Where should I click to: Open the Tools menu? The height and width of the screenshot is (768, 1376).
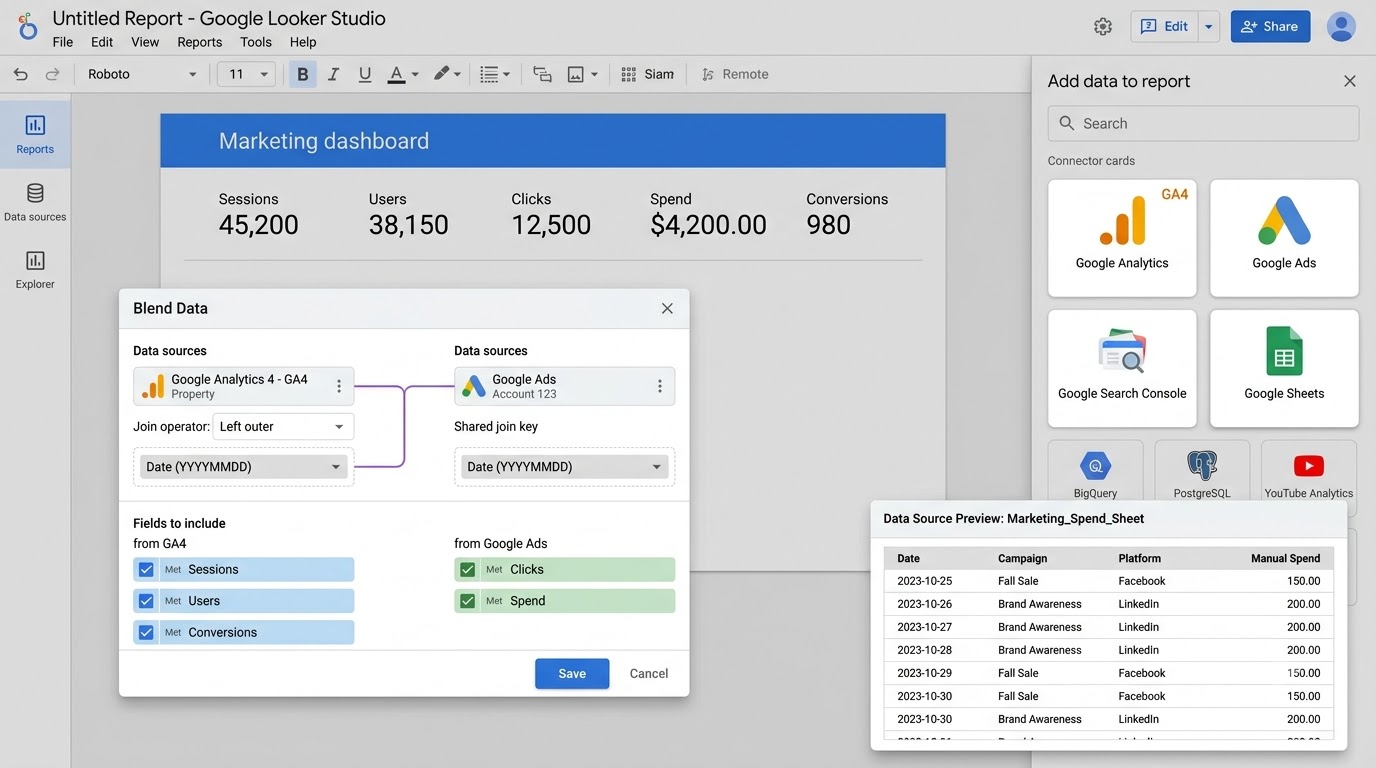point(256,42)
